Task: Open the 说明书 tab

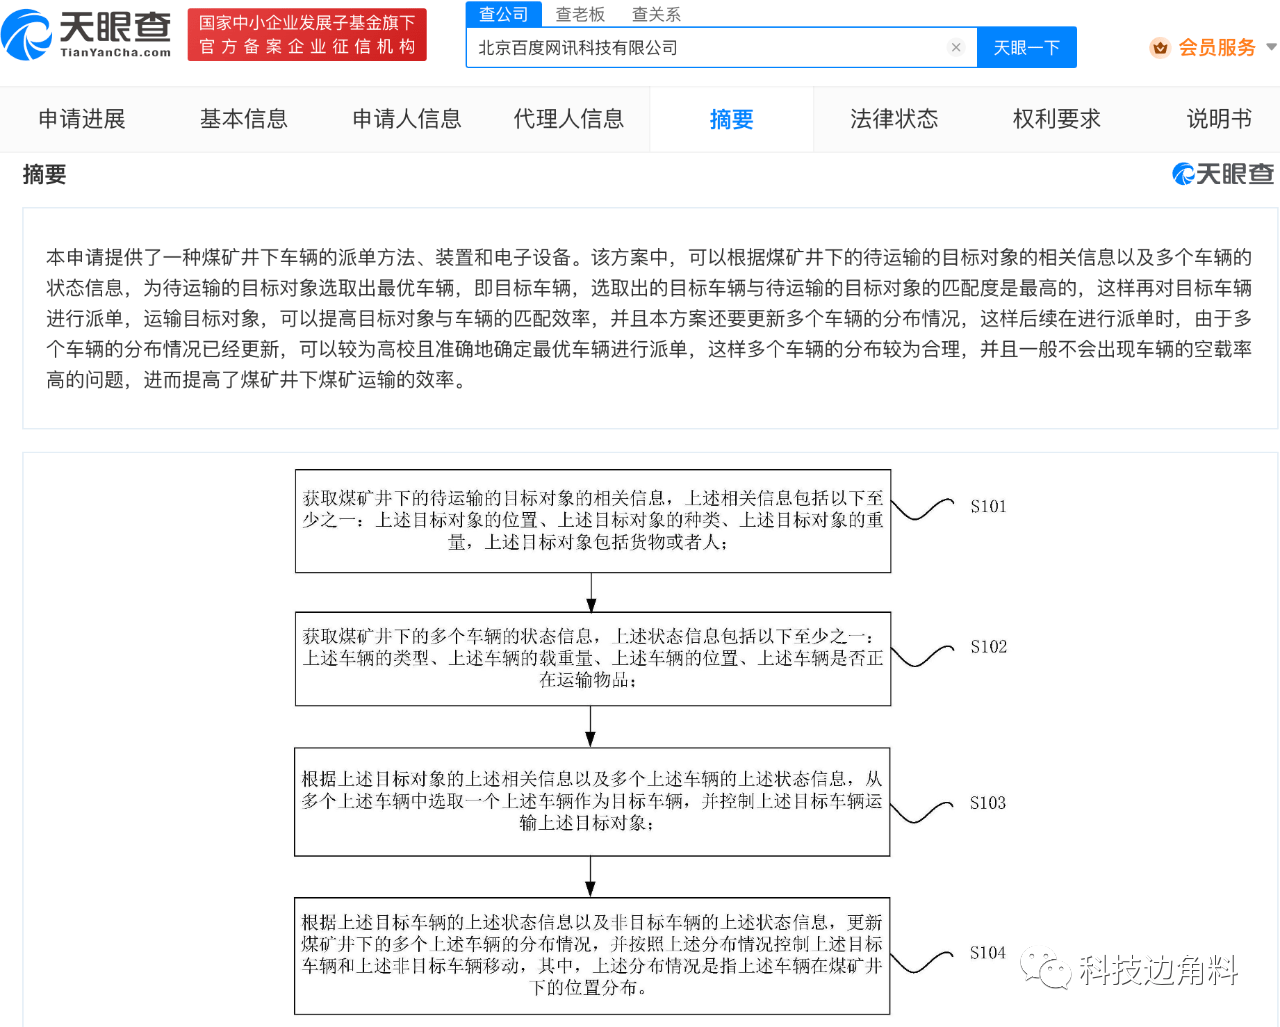Action: [1219, 119]
